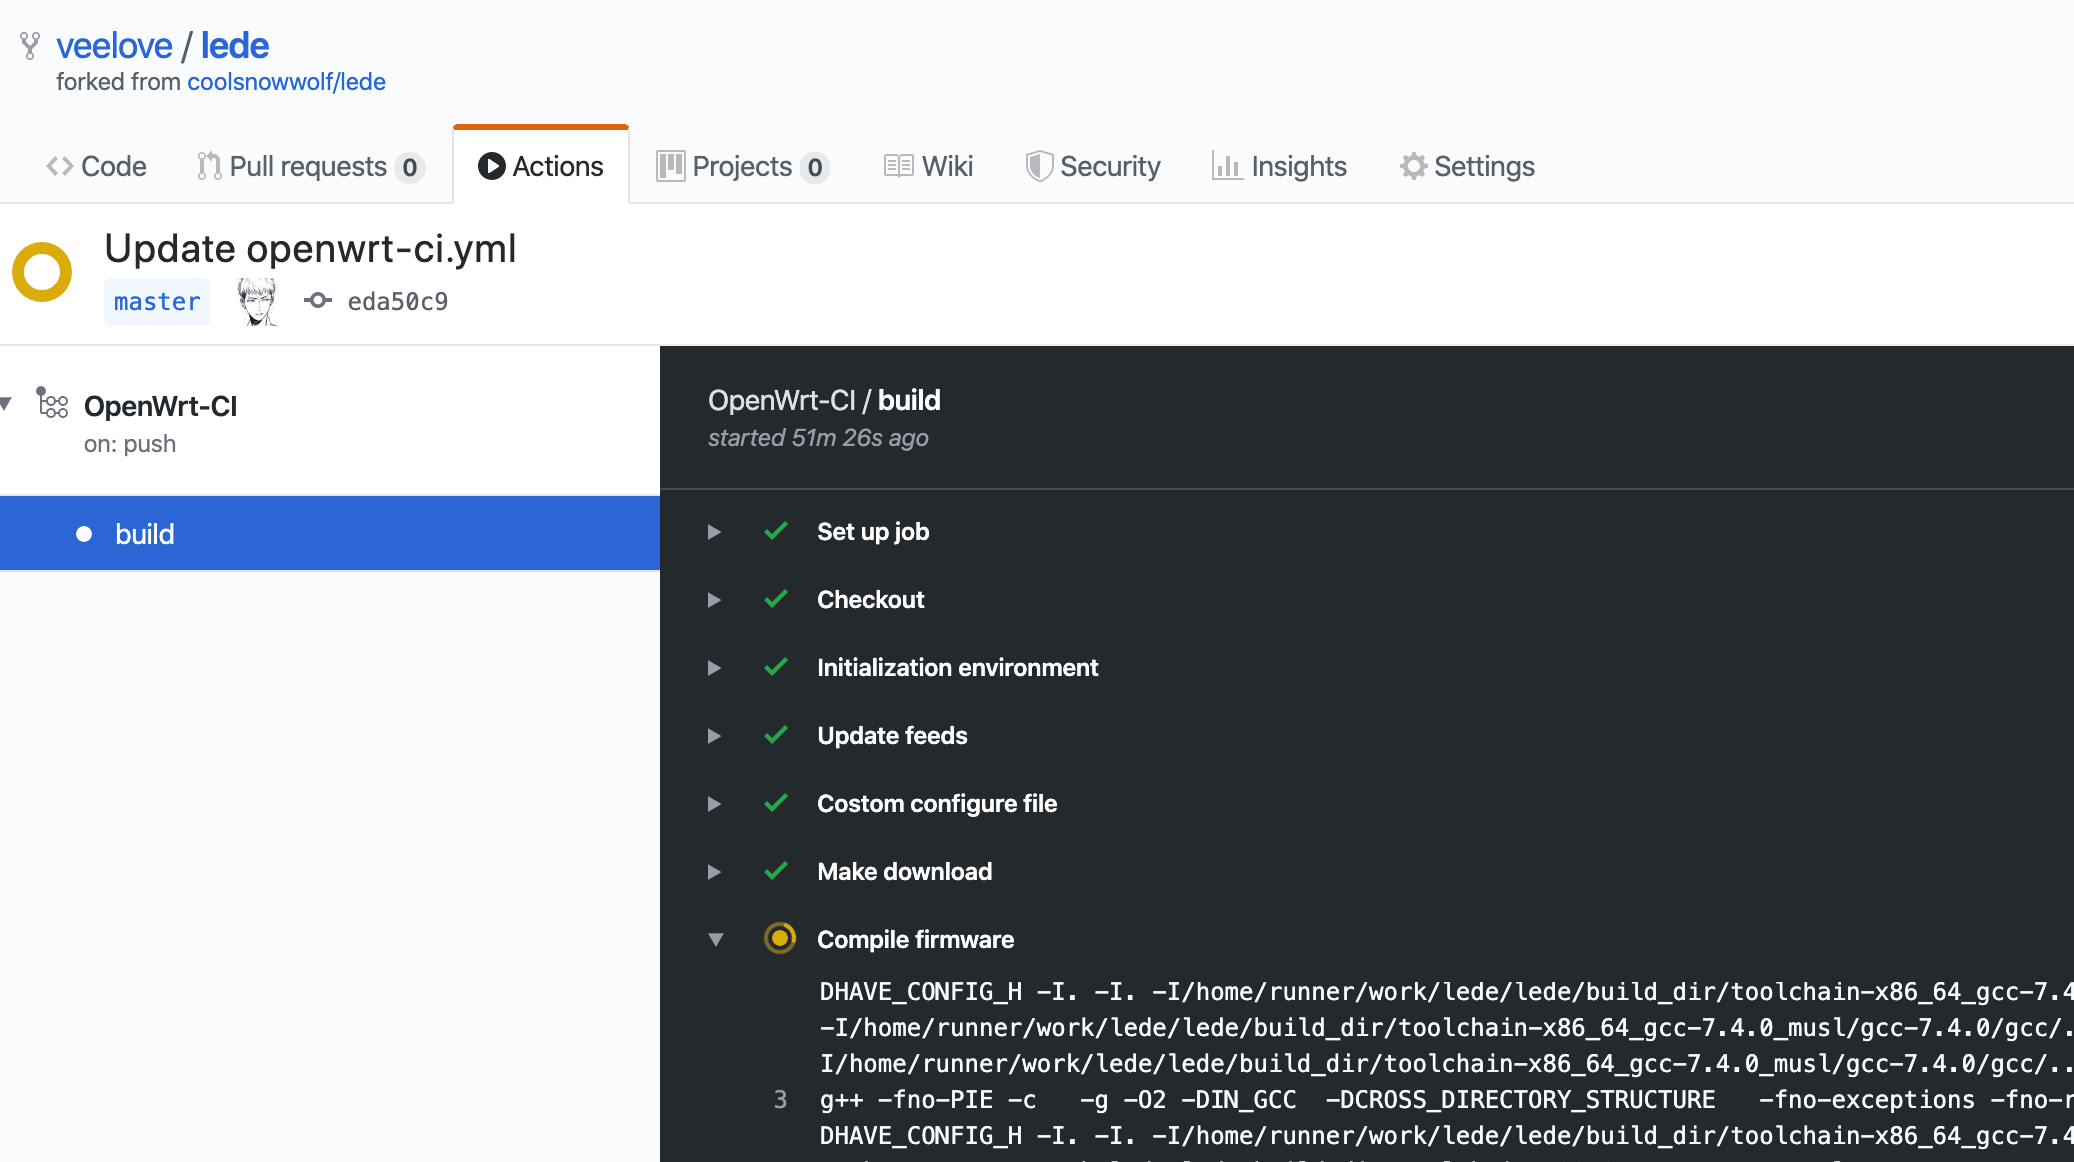Click the spinning indicator on Compile firmware
This screenshot has width=2074, height=1162.
pos(779,939)
